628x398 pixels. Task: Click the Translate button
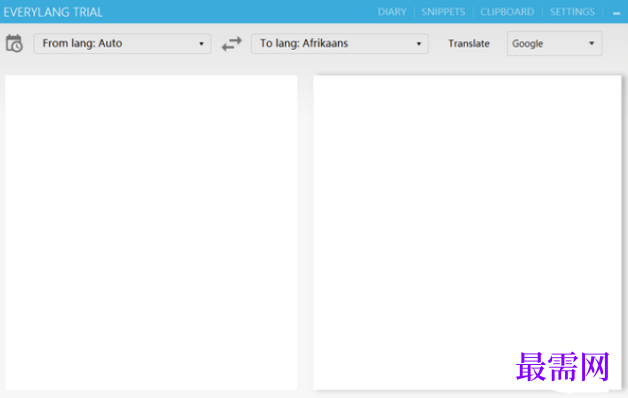(469, 43)
